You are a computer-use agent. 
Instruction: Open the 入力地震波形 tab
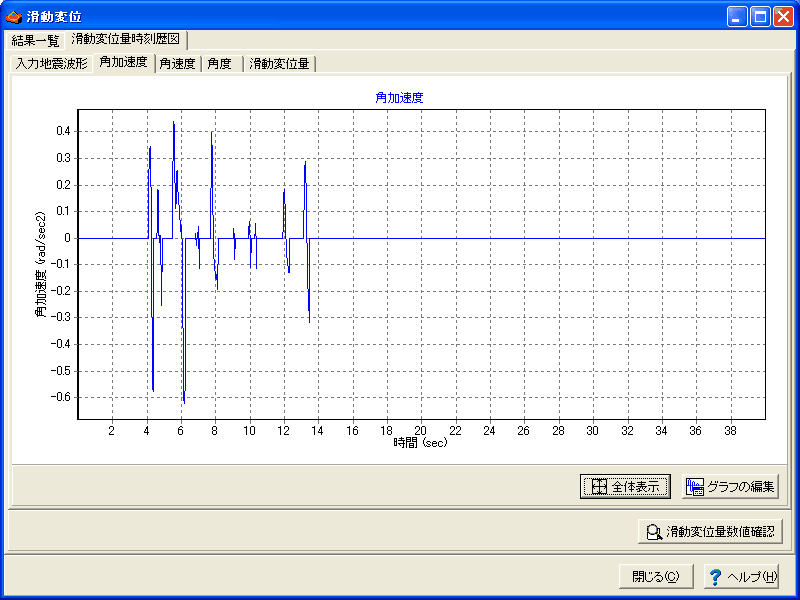click(x=52, y=64)
